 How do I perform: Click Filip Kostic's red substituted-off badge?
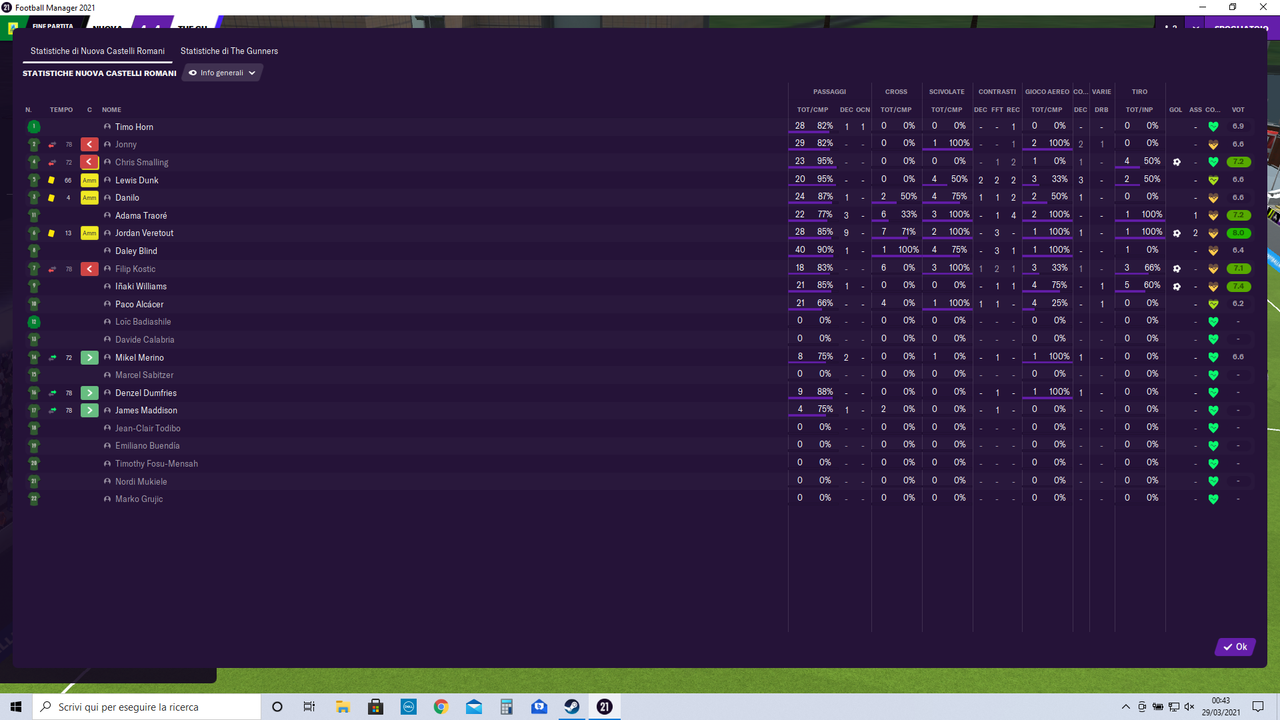click(89, 269)
